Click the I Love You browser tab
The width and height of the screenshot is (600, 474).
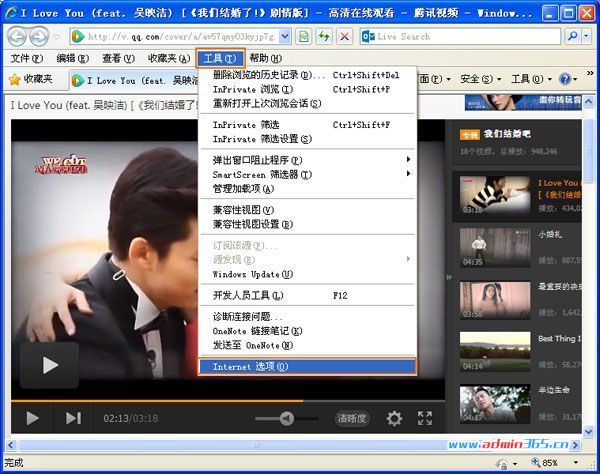point(134,80)
